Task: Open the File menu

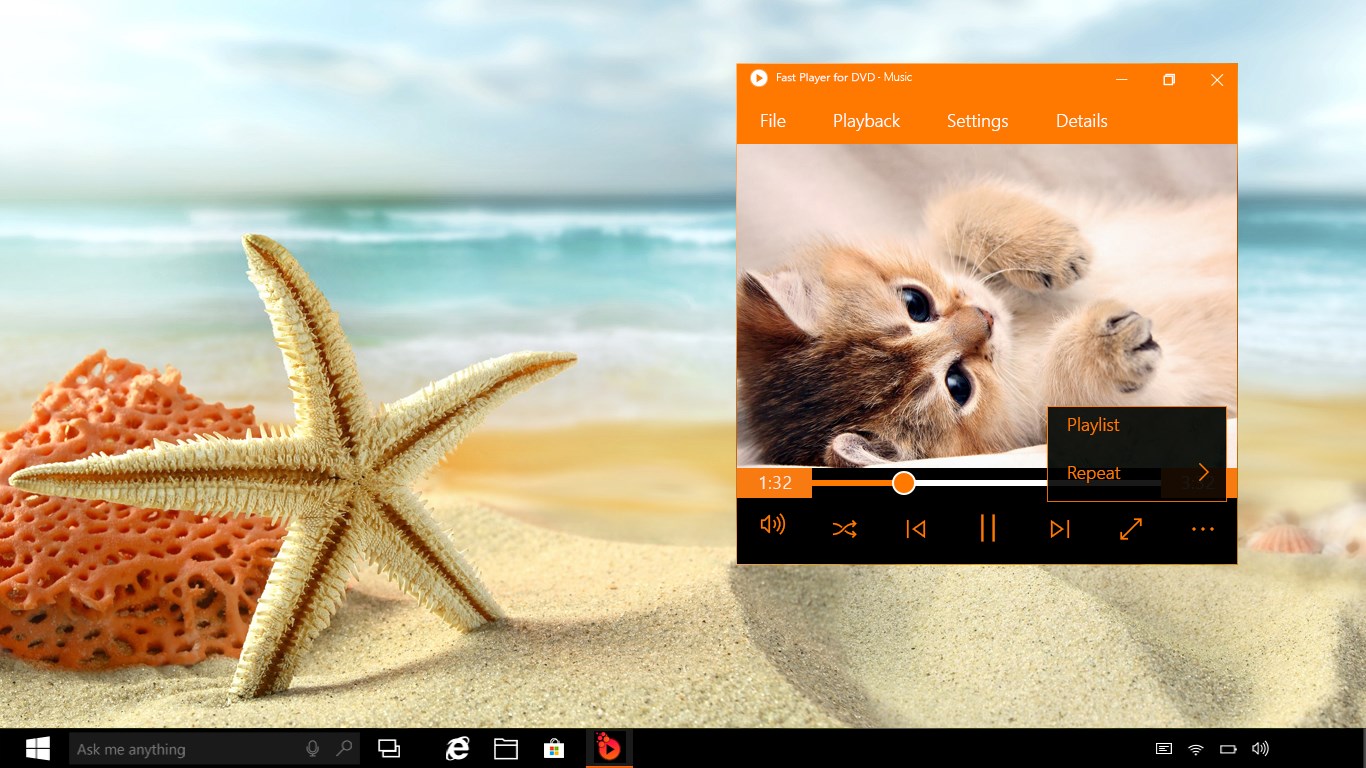Action: click(772, 120)
